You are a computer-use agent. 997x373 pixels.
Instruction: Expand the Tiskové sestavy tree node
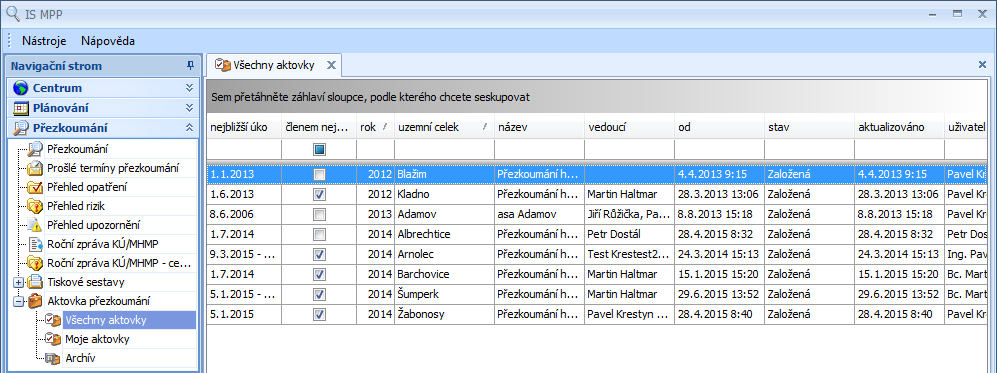(18, 281)
